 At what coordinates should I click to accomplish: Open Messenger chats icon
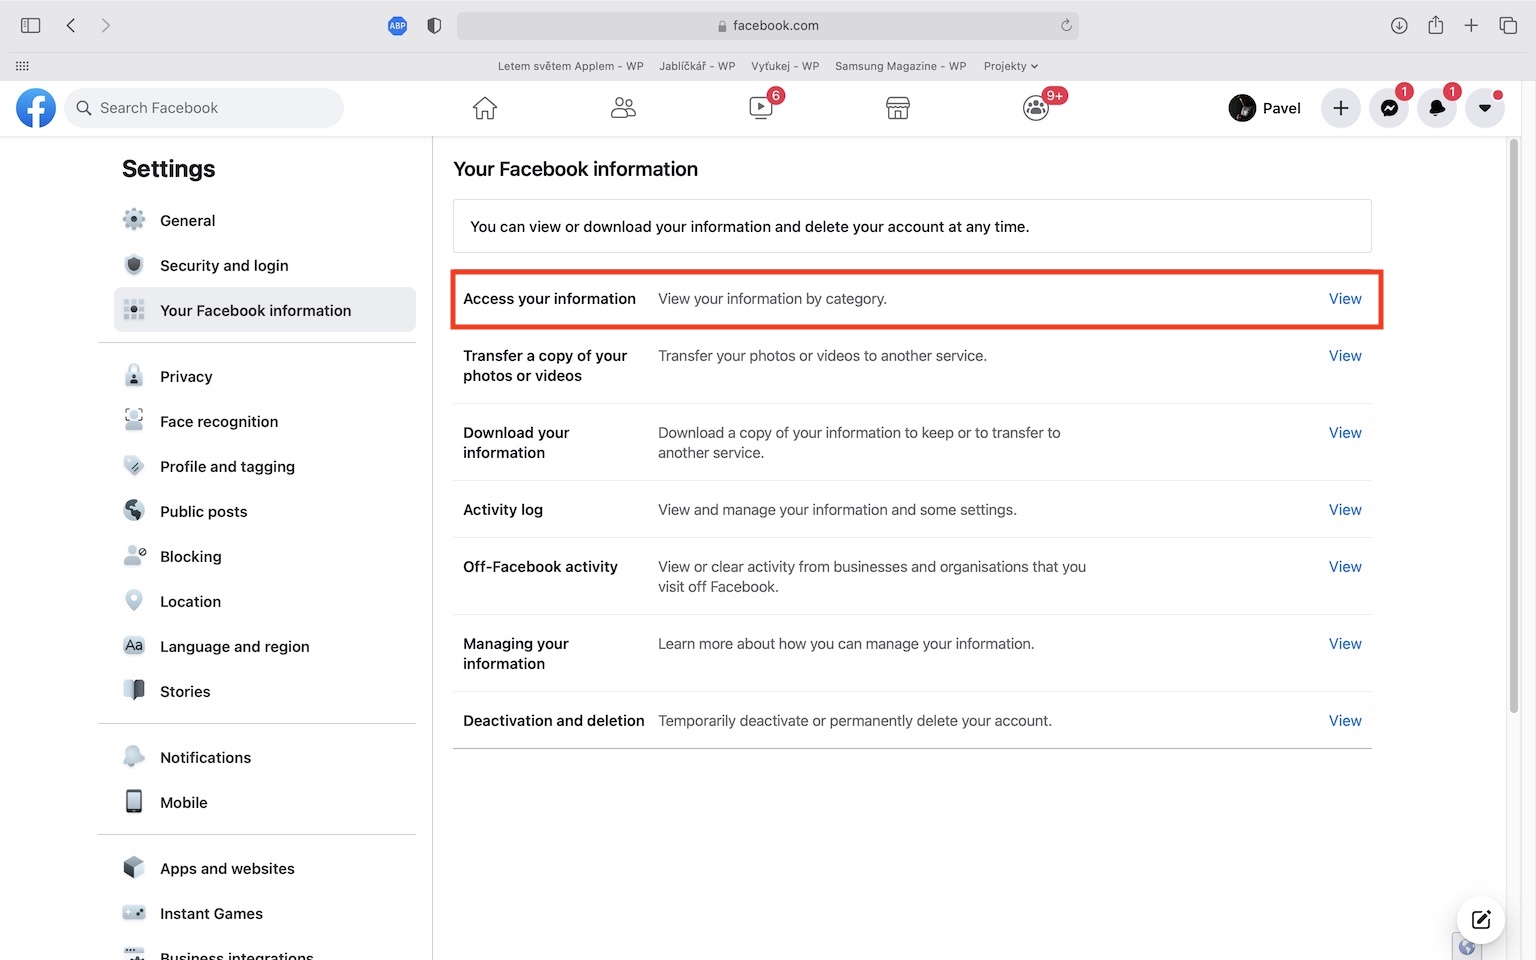[1389, 108]
